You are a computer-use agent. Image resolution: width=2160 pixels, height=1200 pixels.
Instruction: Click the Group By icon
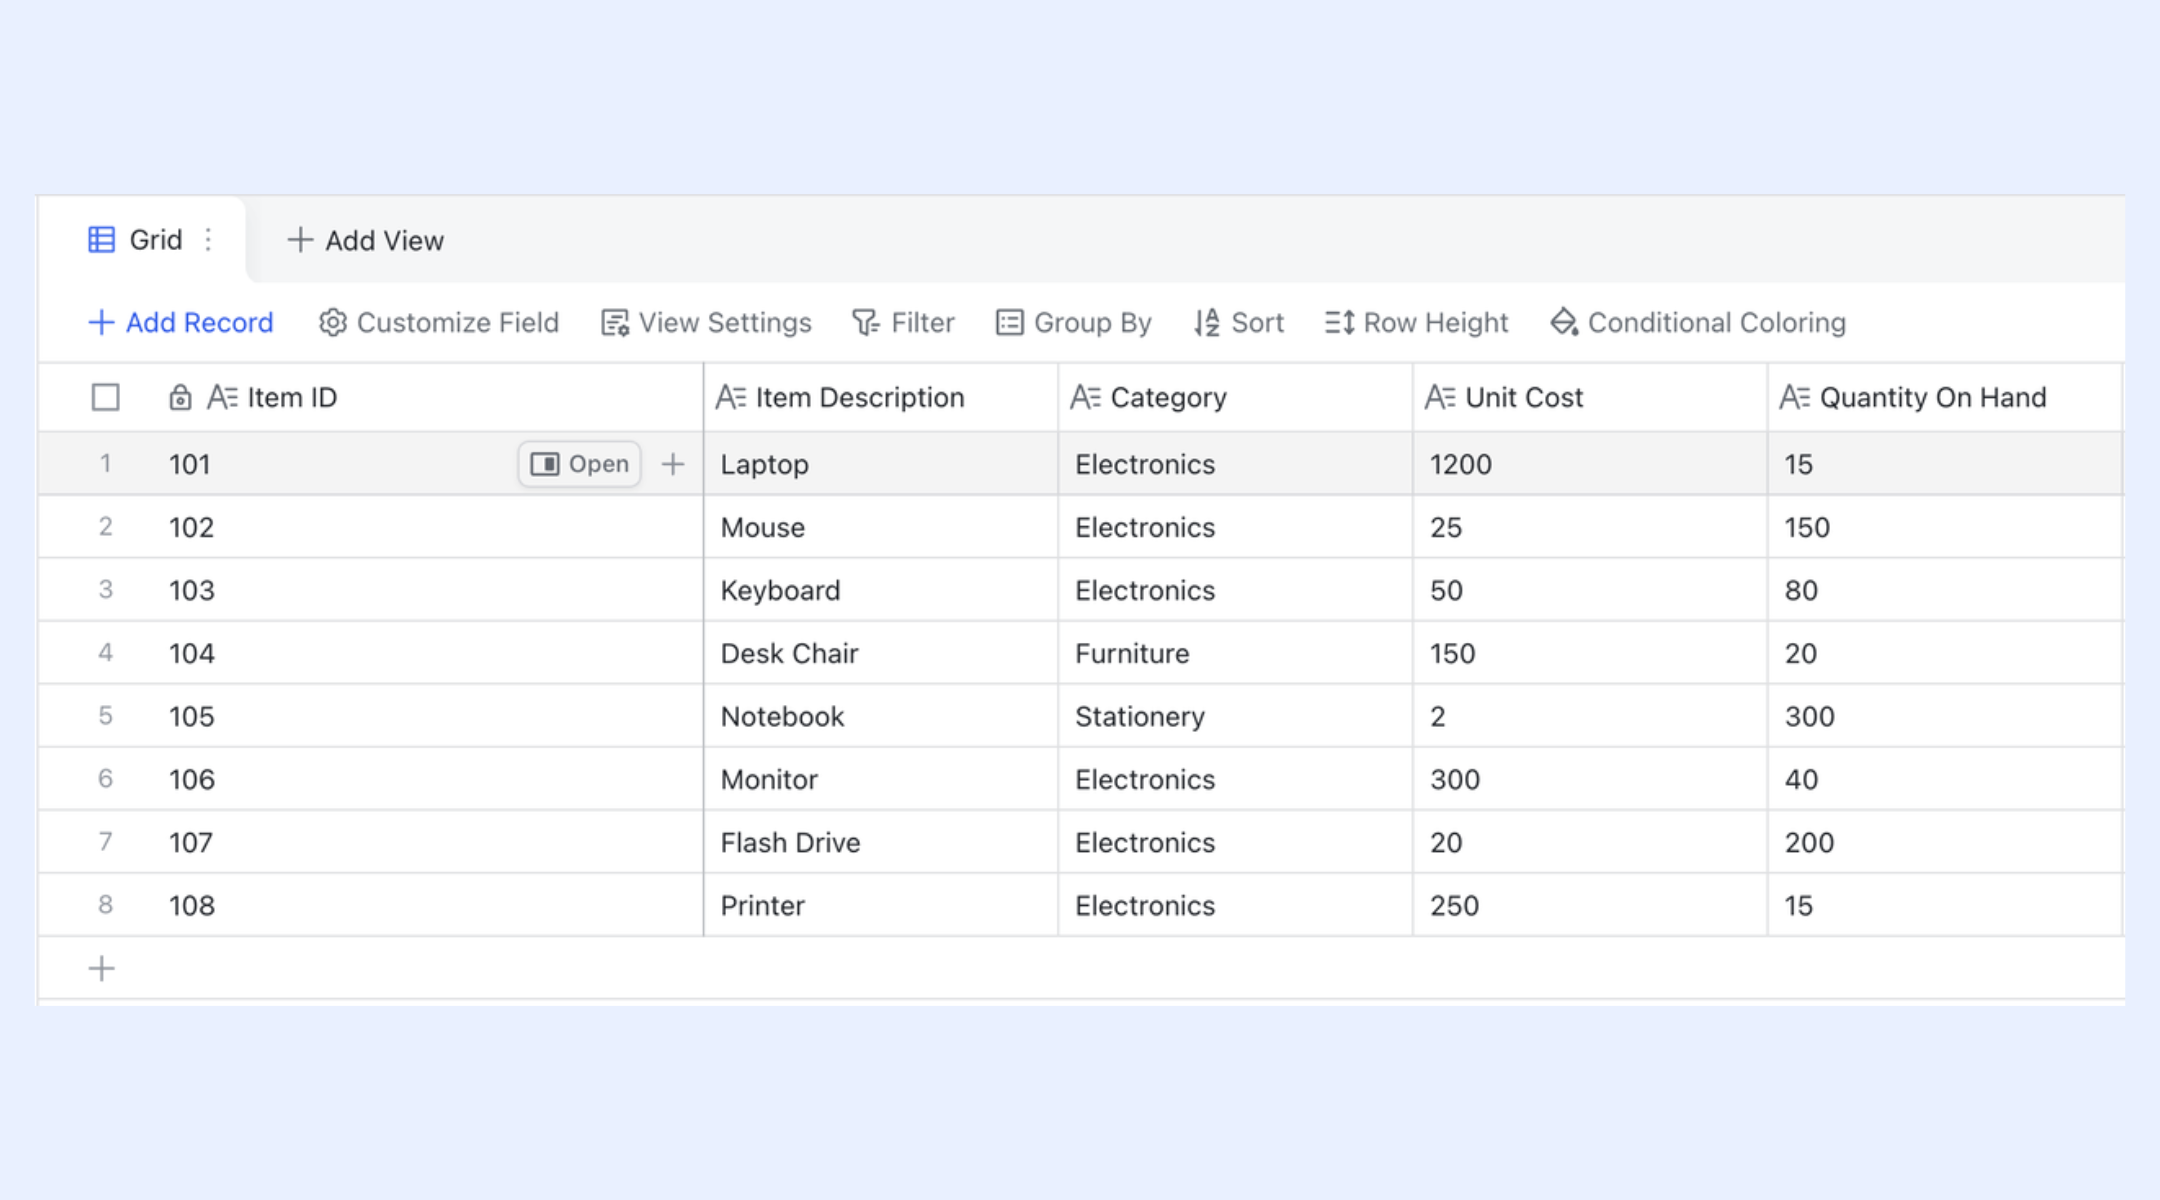pyautogui.click(x=1010, y=323)
